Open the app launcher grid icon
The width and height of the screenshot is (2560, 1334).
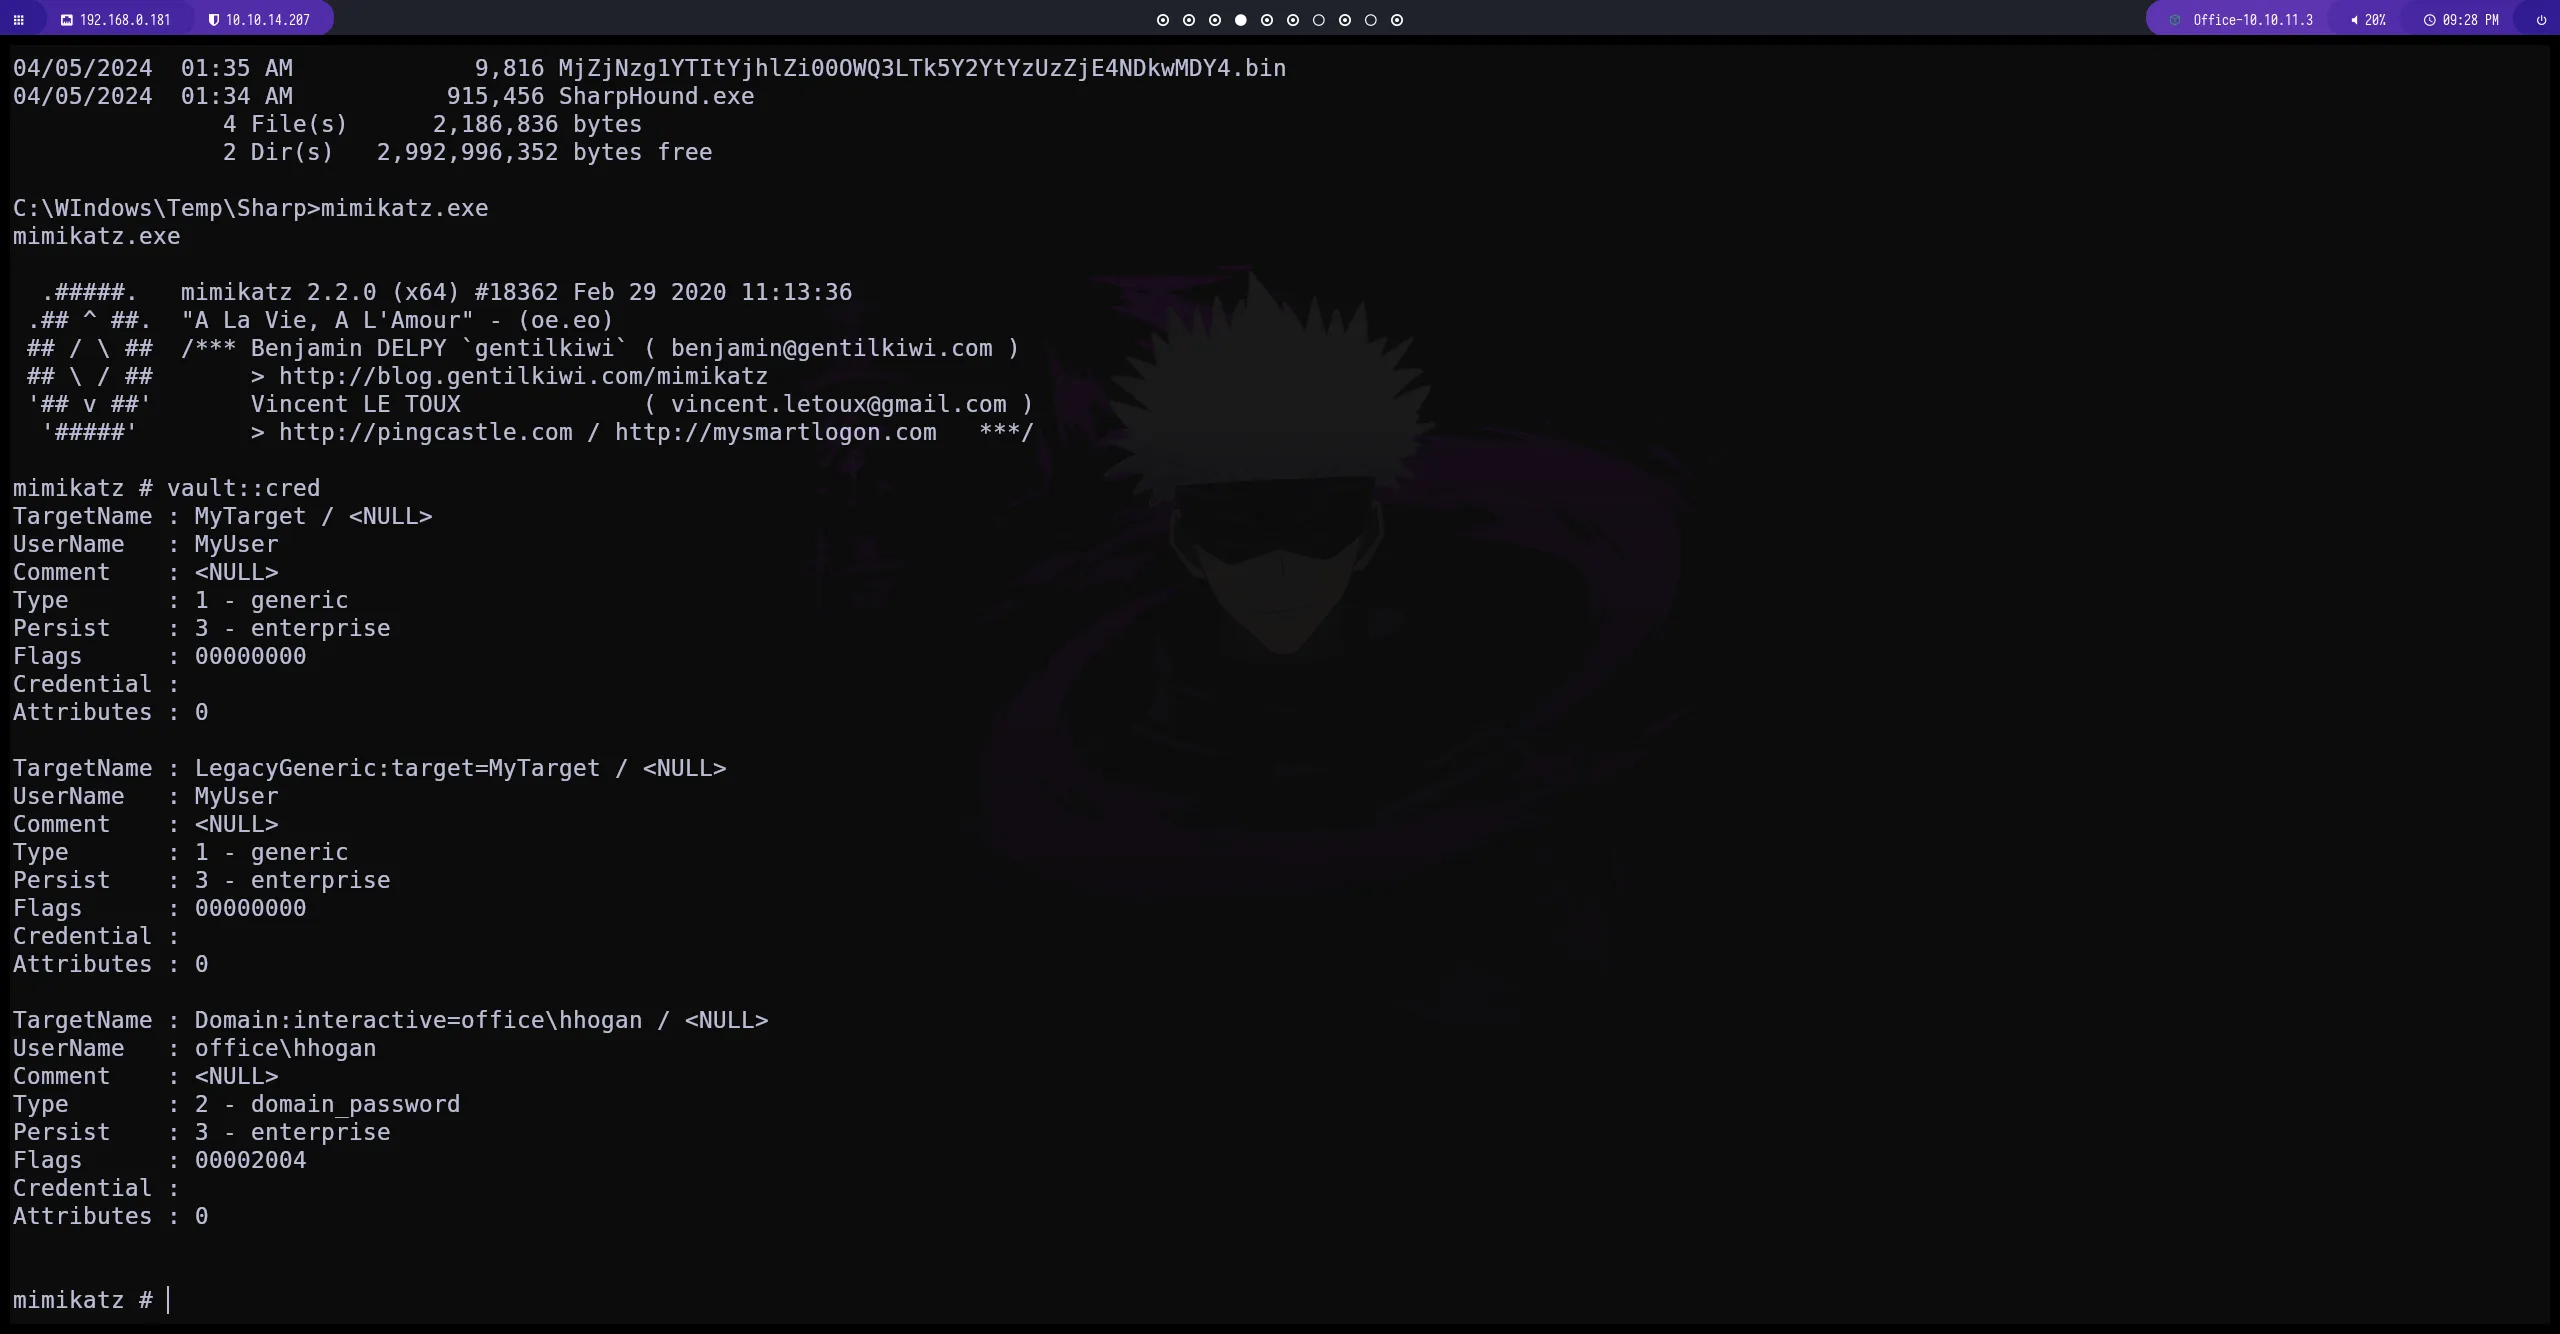coord(18,20)
